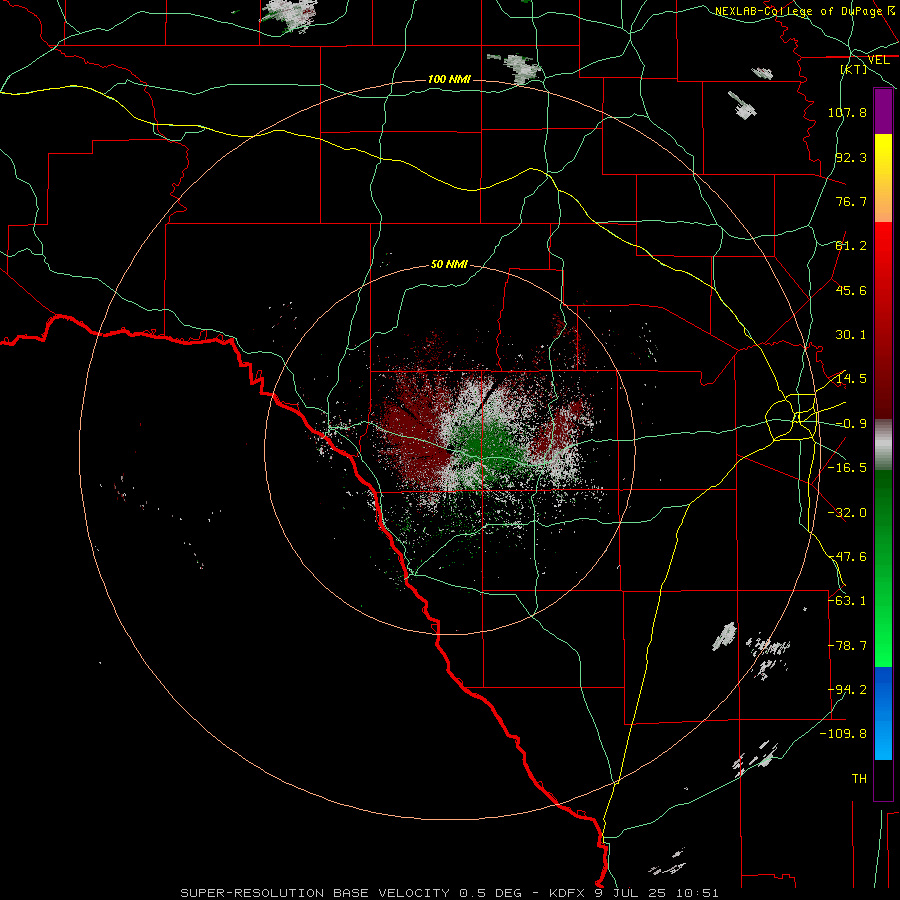Click the 45.6 value on velocity scale
The image size is (900, 900).
851,290
